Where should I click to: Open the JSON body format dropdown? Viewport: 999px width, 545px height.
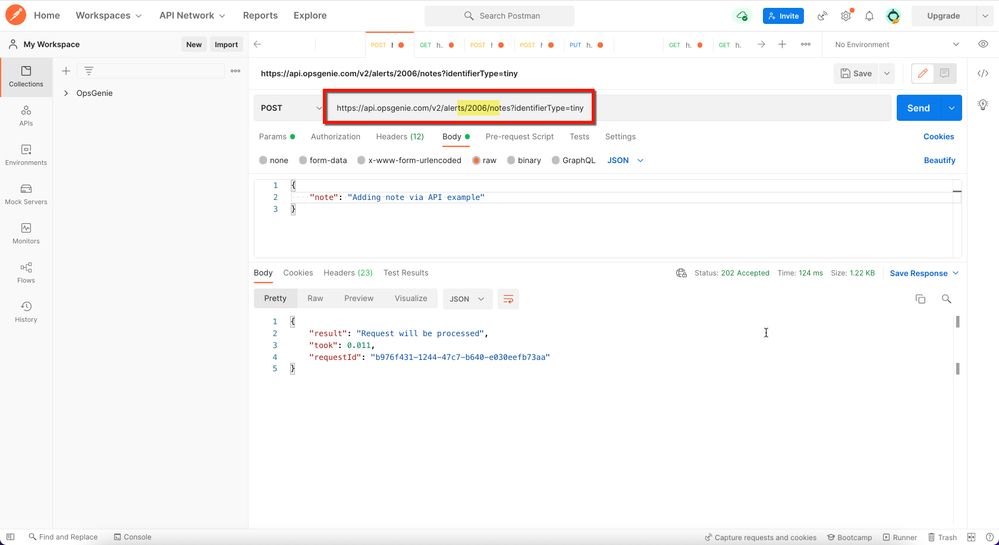[x=625, y=161]
